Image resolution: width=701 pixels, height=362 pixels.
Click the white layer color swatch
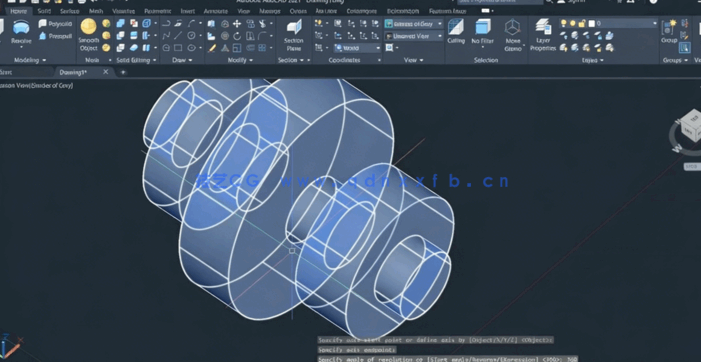click(x=591, y=23)
